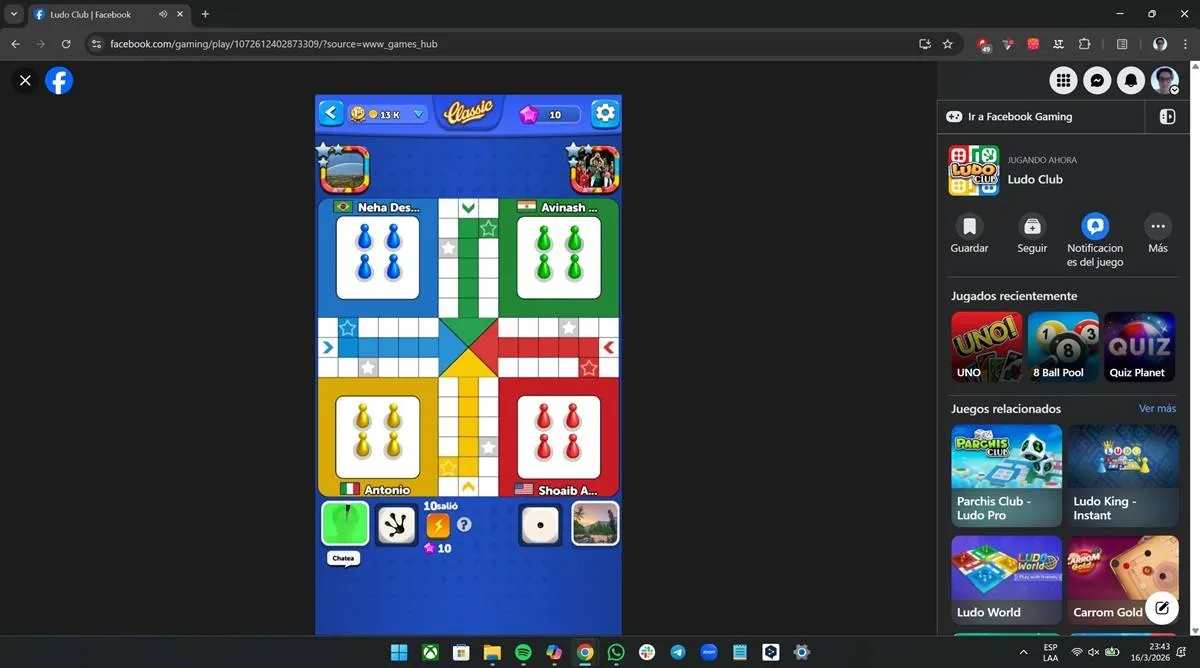Toggle Notificaciones del juego
The image size is (1200, 668).
point(1095,240)
